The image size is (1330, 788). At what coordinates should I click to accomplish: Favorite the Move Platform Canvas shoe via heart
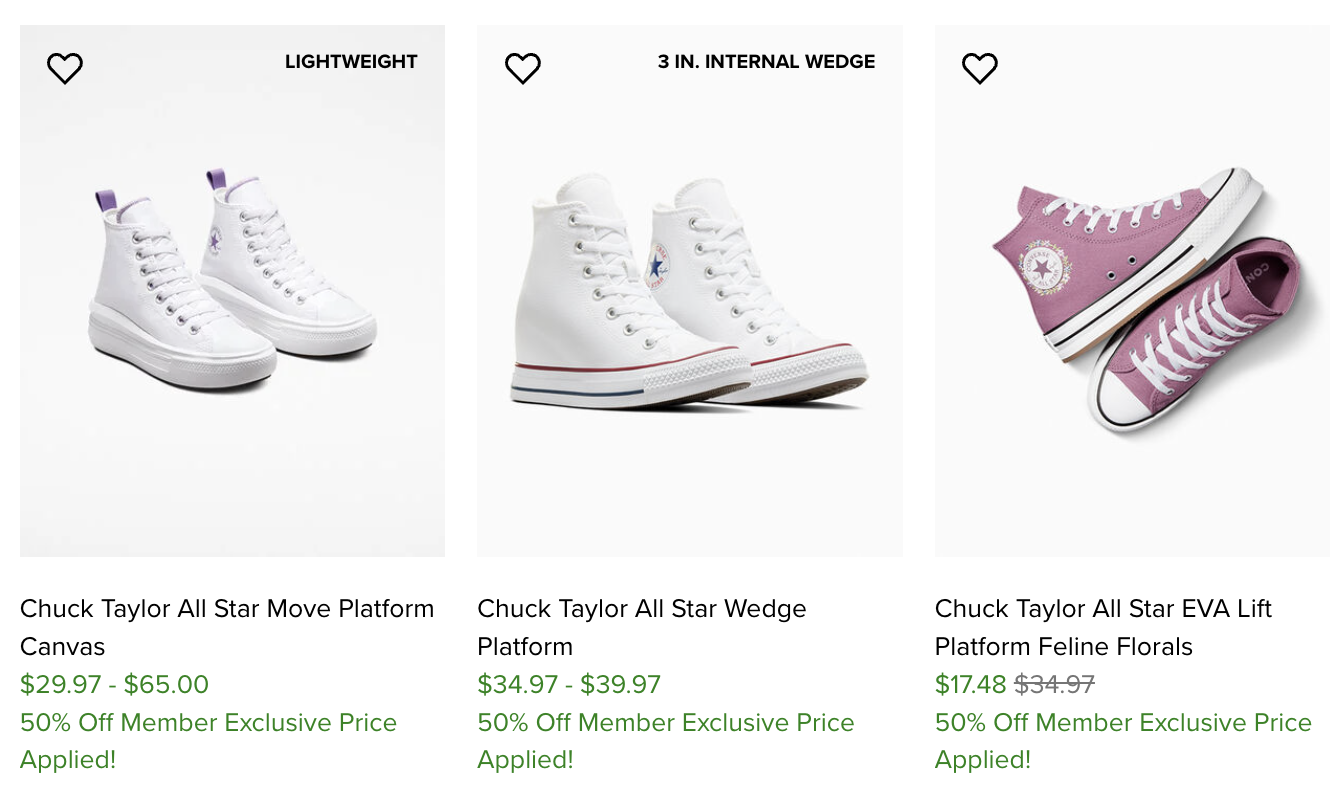(x=65, y=68)
